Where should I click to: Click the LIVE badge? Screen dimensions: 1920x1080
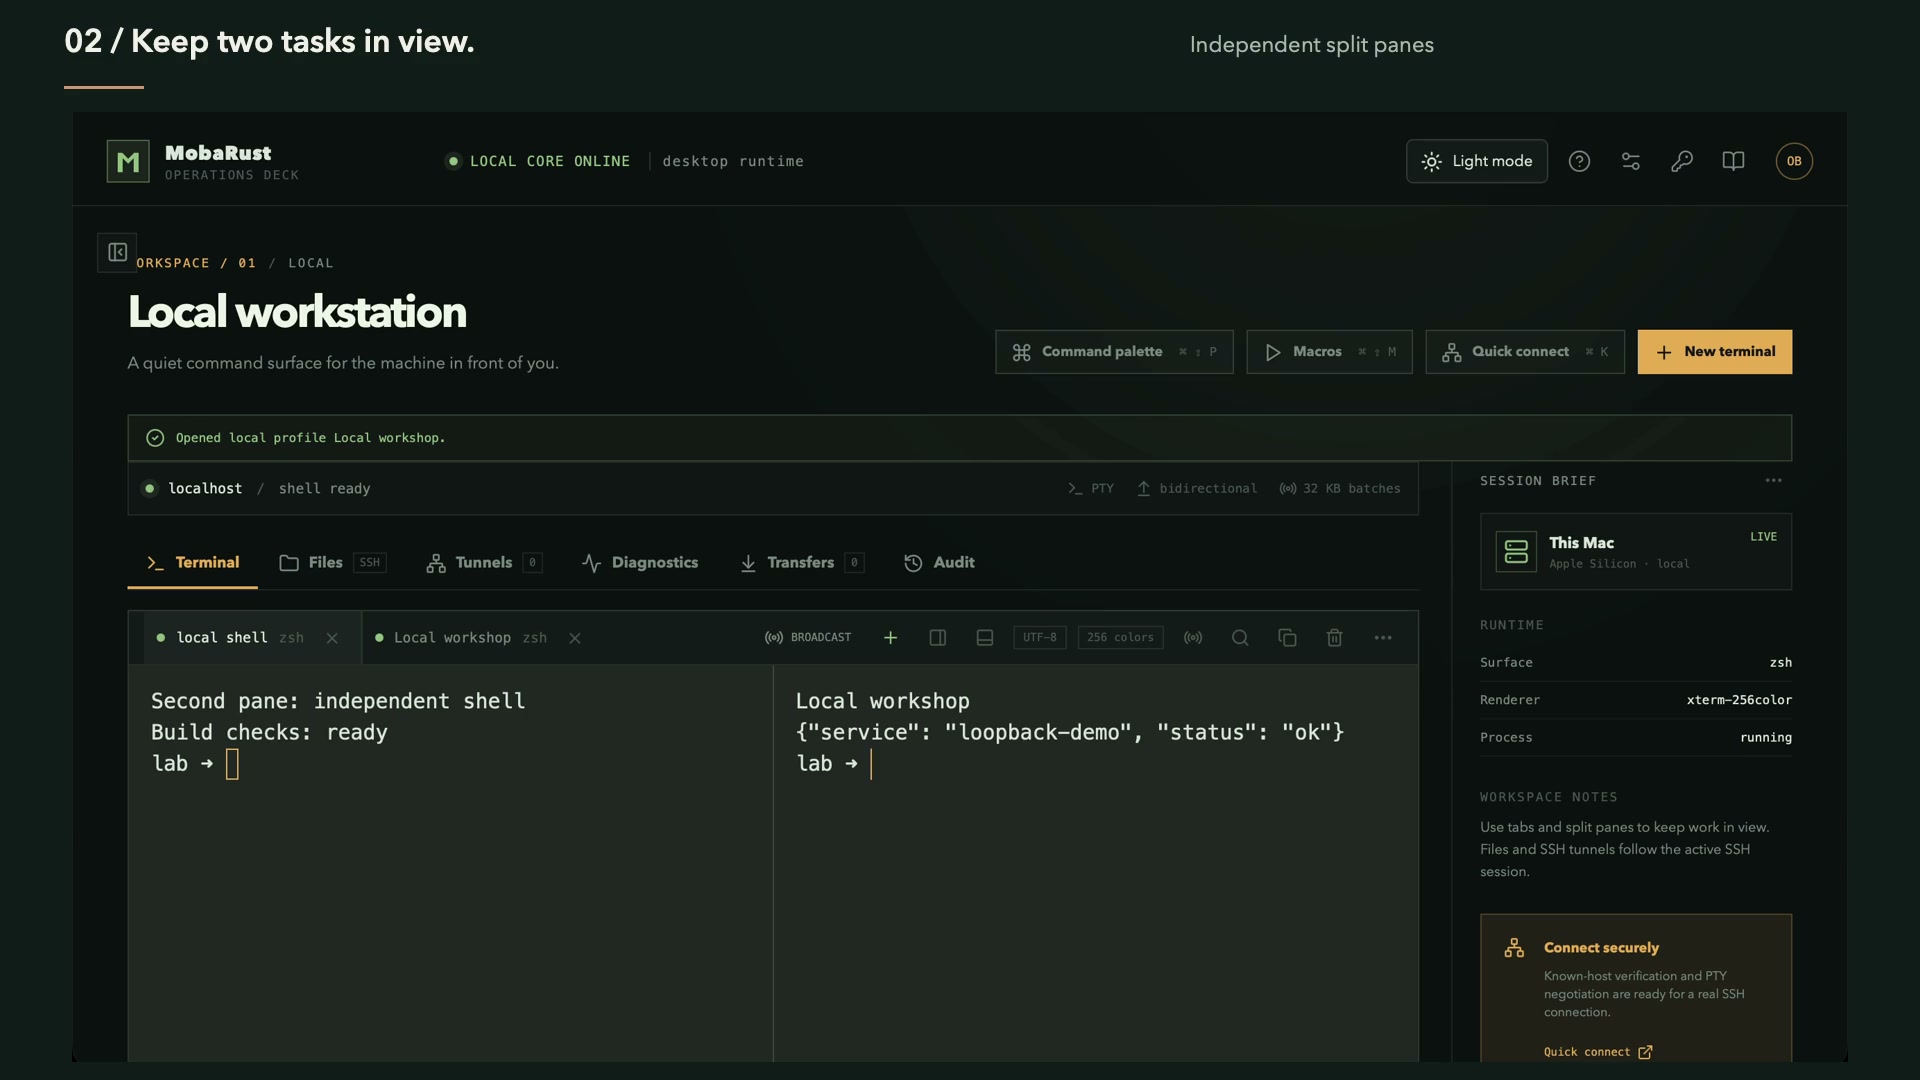(x=1763, y=537)
